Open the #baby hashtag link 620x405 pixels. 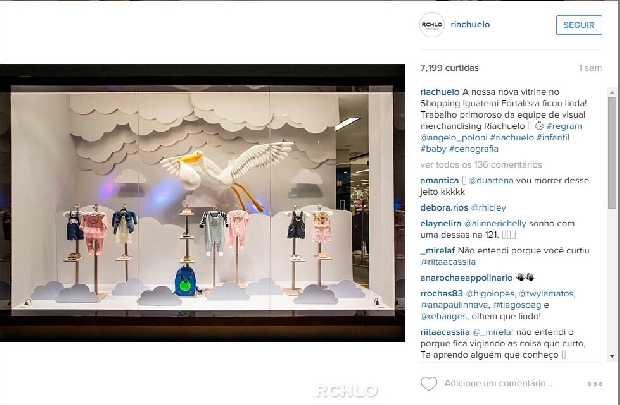pos(433,149)
